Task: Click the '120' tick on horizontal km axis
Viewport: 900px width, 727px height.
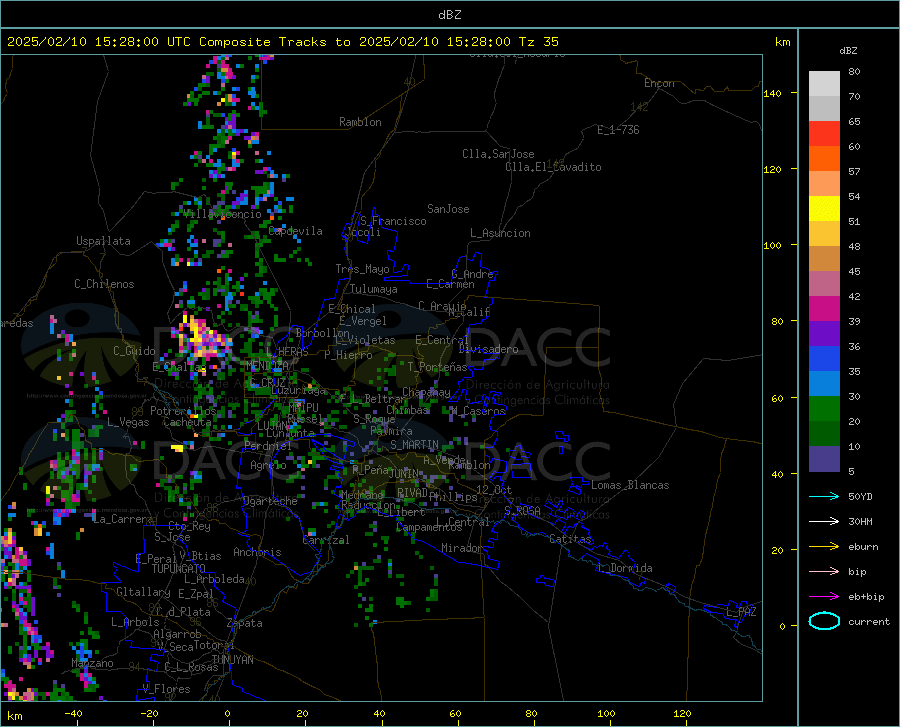Action: click(682, 714)
